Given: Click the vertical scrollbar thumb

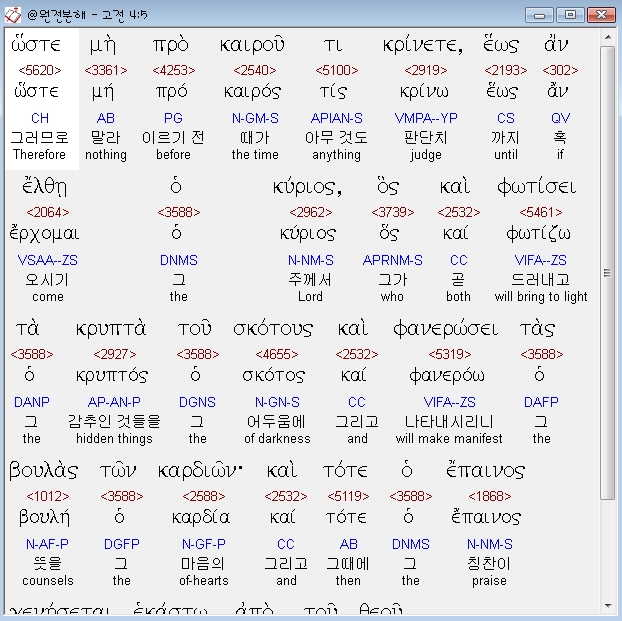Looking at the screenshot, I should (x=607, y=273).
